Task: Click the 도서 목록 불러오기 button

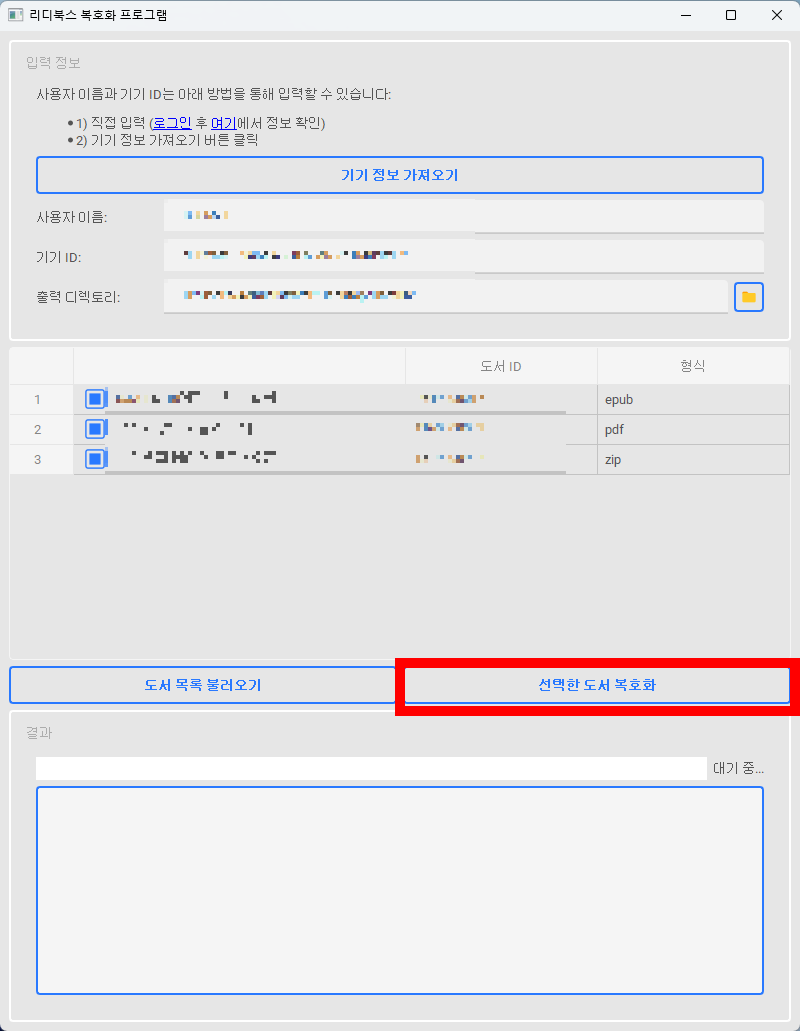Action: [203, 685]
